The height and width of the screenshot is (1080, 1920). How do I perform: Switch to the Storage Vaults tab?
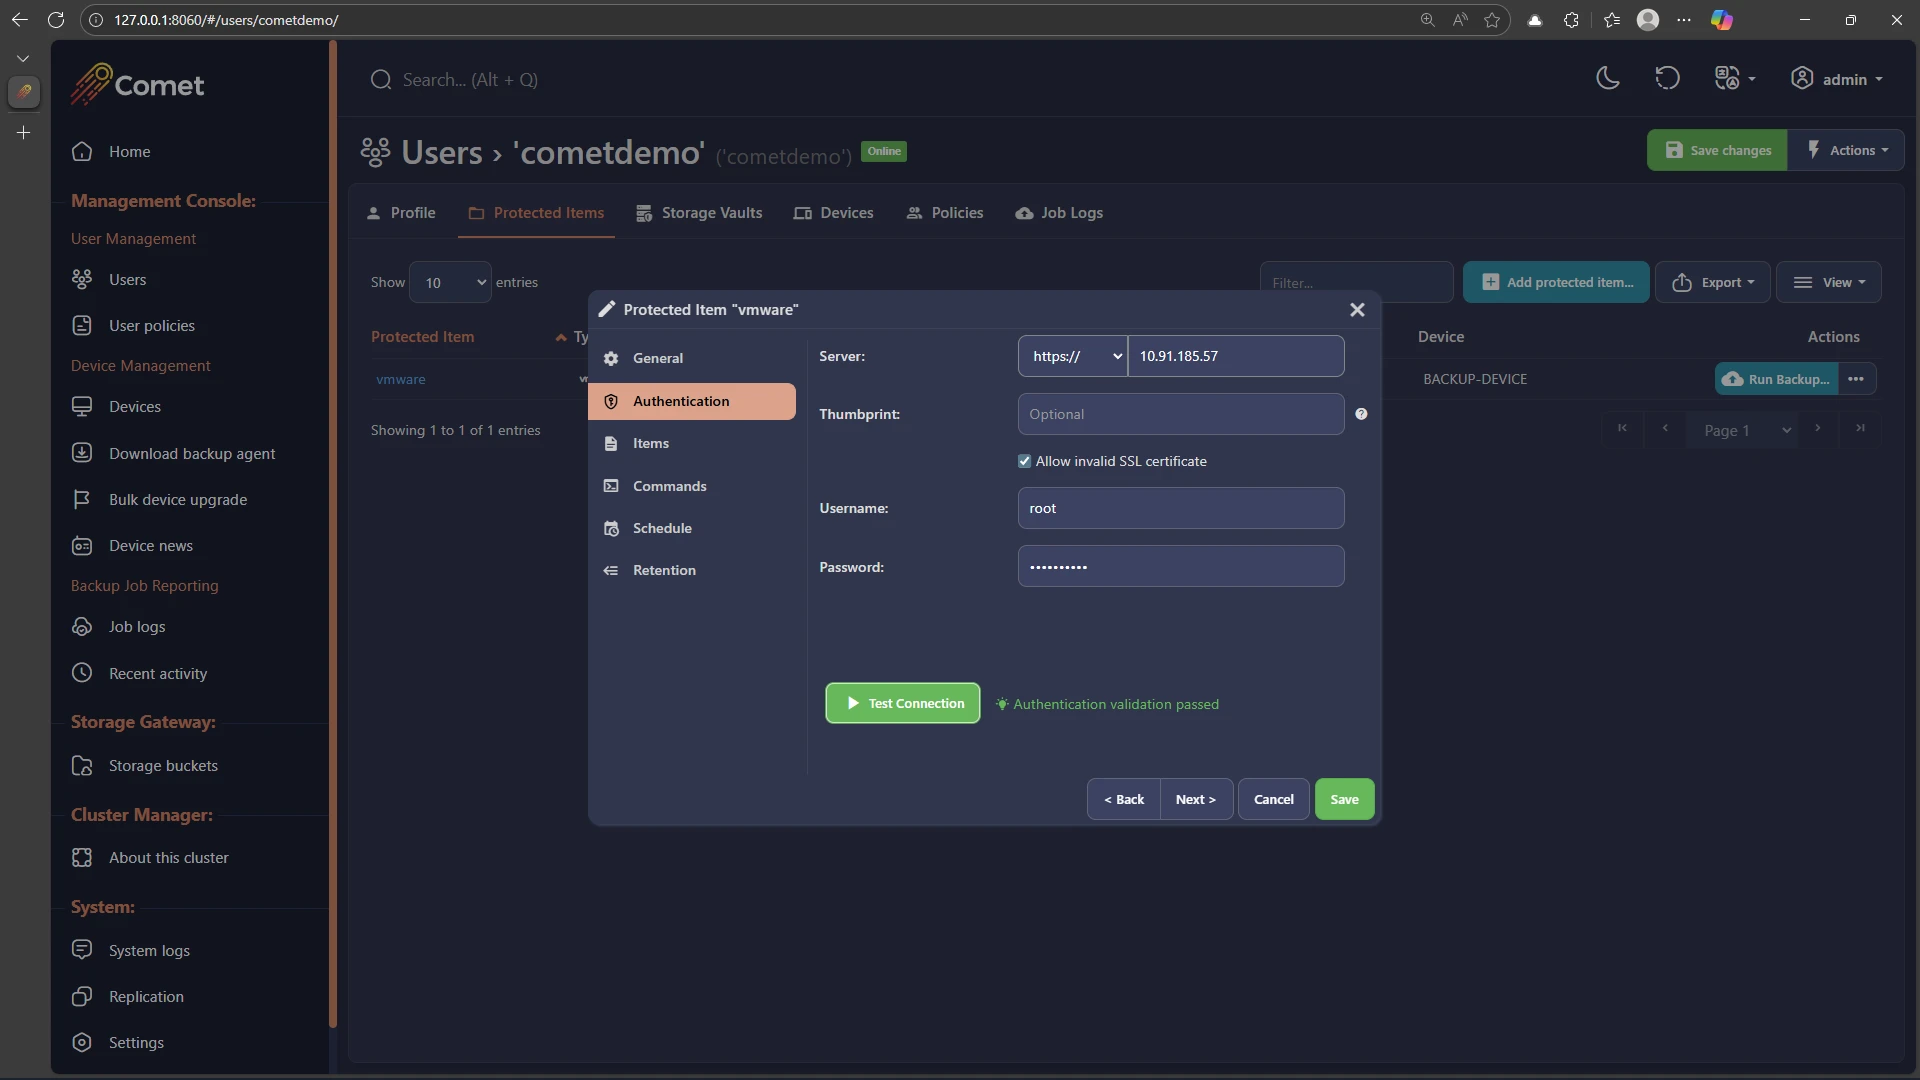(699, 213)
